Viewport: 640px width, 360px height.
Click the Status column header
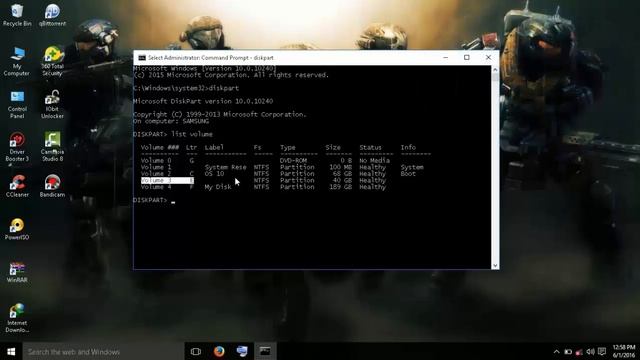pyautogui.click(x=370, y=147)
